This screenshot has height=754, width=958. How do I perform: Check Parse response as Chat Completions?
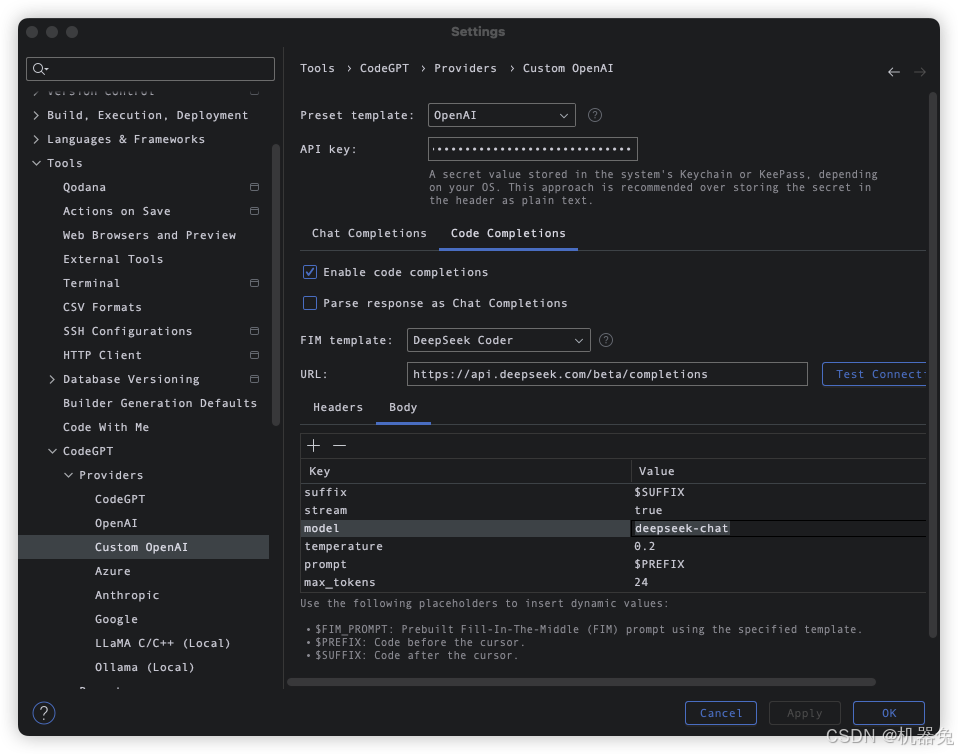tap(310, 303)
